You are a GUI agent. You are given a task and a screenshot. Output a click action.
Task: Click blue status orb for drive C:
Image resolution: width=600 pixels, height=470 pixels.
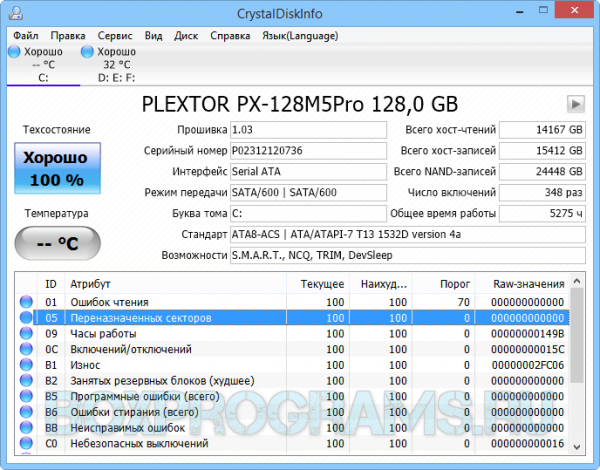click(x=15, y=51)
